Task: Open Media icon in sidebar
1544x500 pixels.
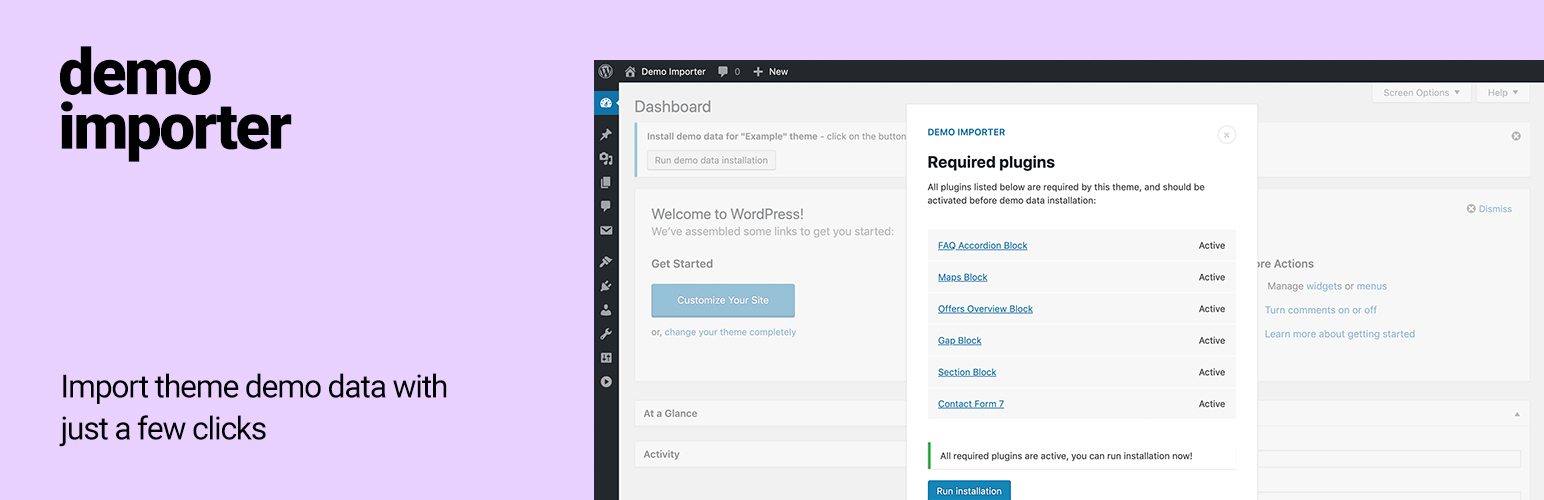Action: pyautogui.click(x=606, y=158)
